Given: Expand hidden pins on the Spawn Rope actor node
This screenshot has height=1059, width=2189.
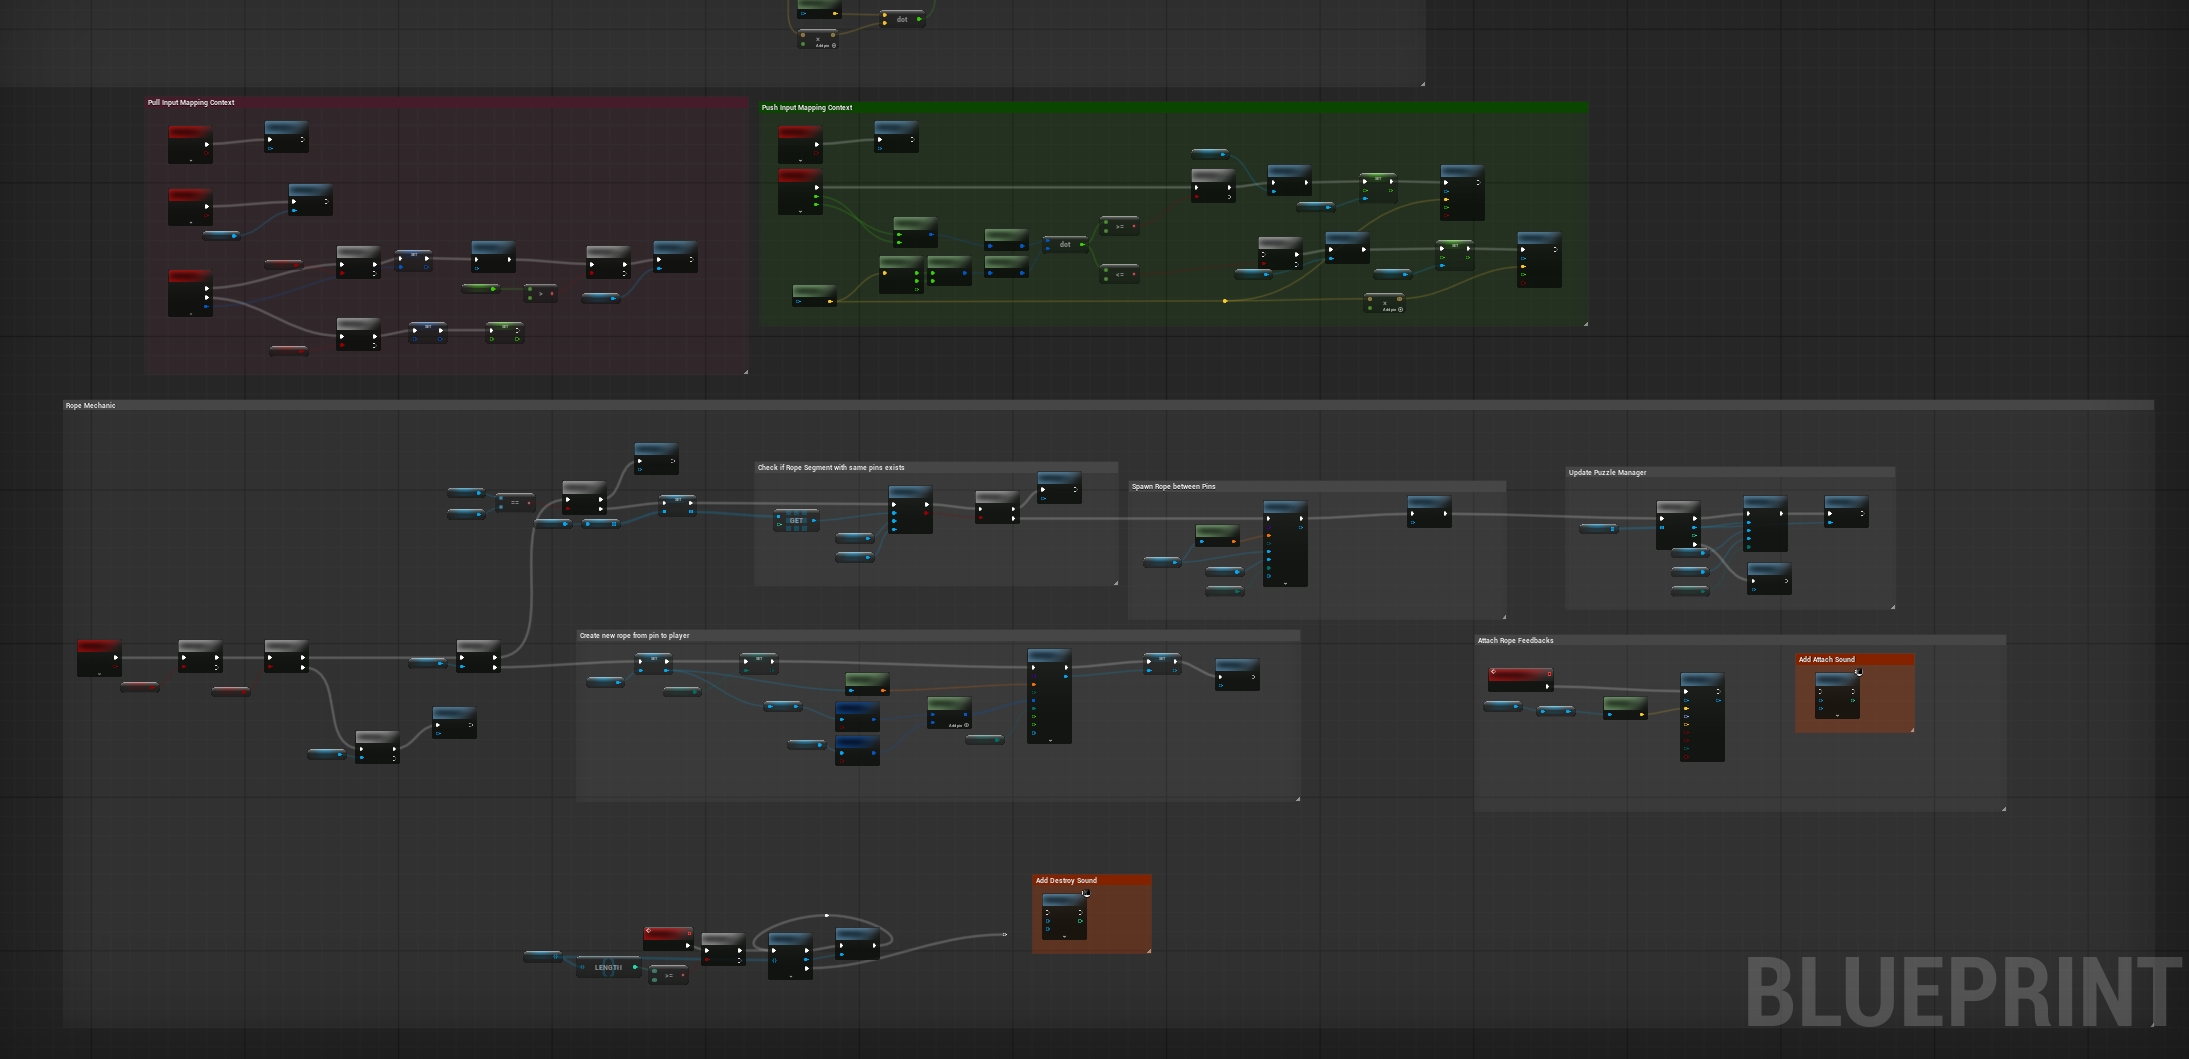Looking at the screenshot, I should [x=1285, y=584].
